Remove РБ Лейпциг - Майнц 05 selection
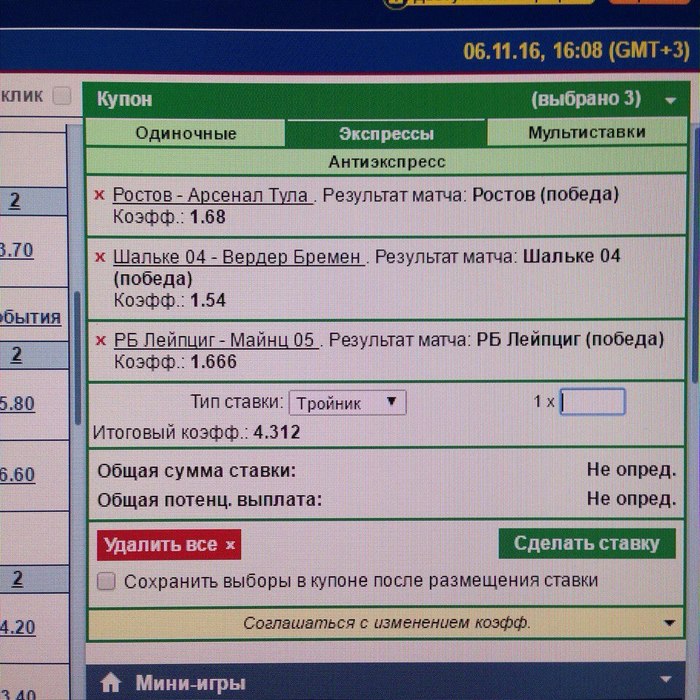 pos(101,341)
